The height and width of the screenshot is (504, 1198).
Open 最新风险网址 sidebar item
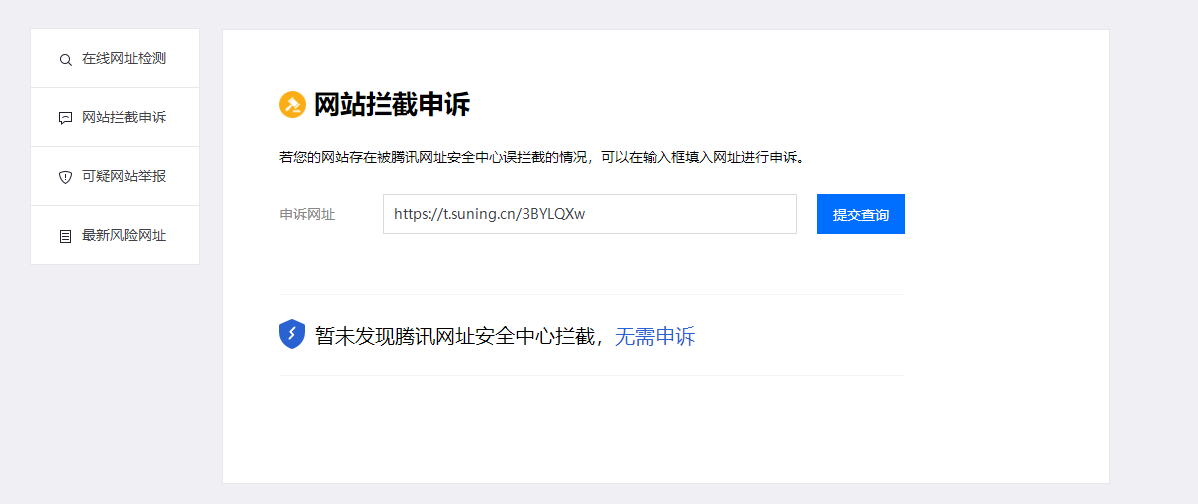[115, 235]
